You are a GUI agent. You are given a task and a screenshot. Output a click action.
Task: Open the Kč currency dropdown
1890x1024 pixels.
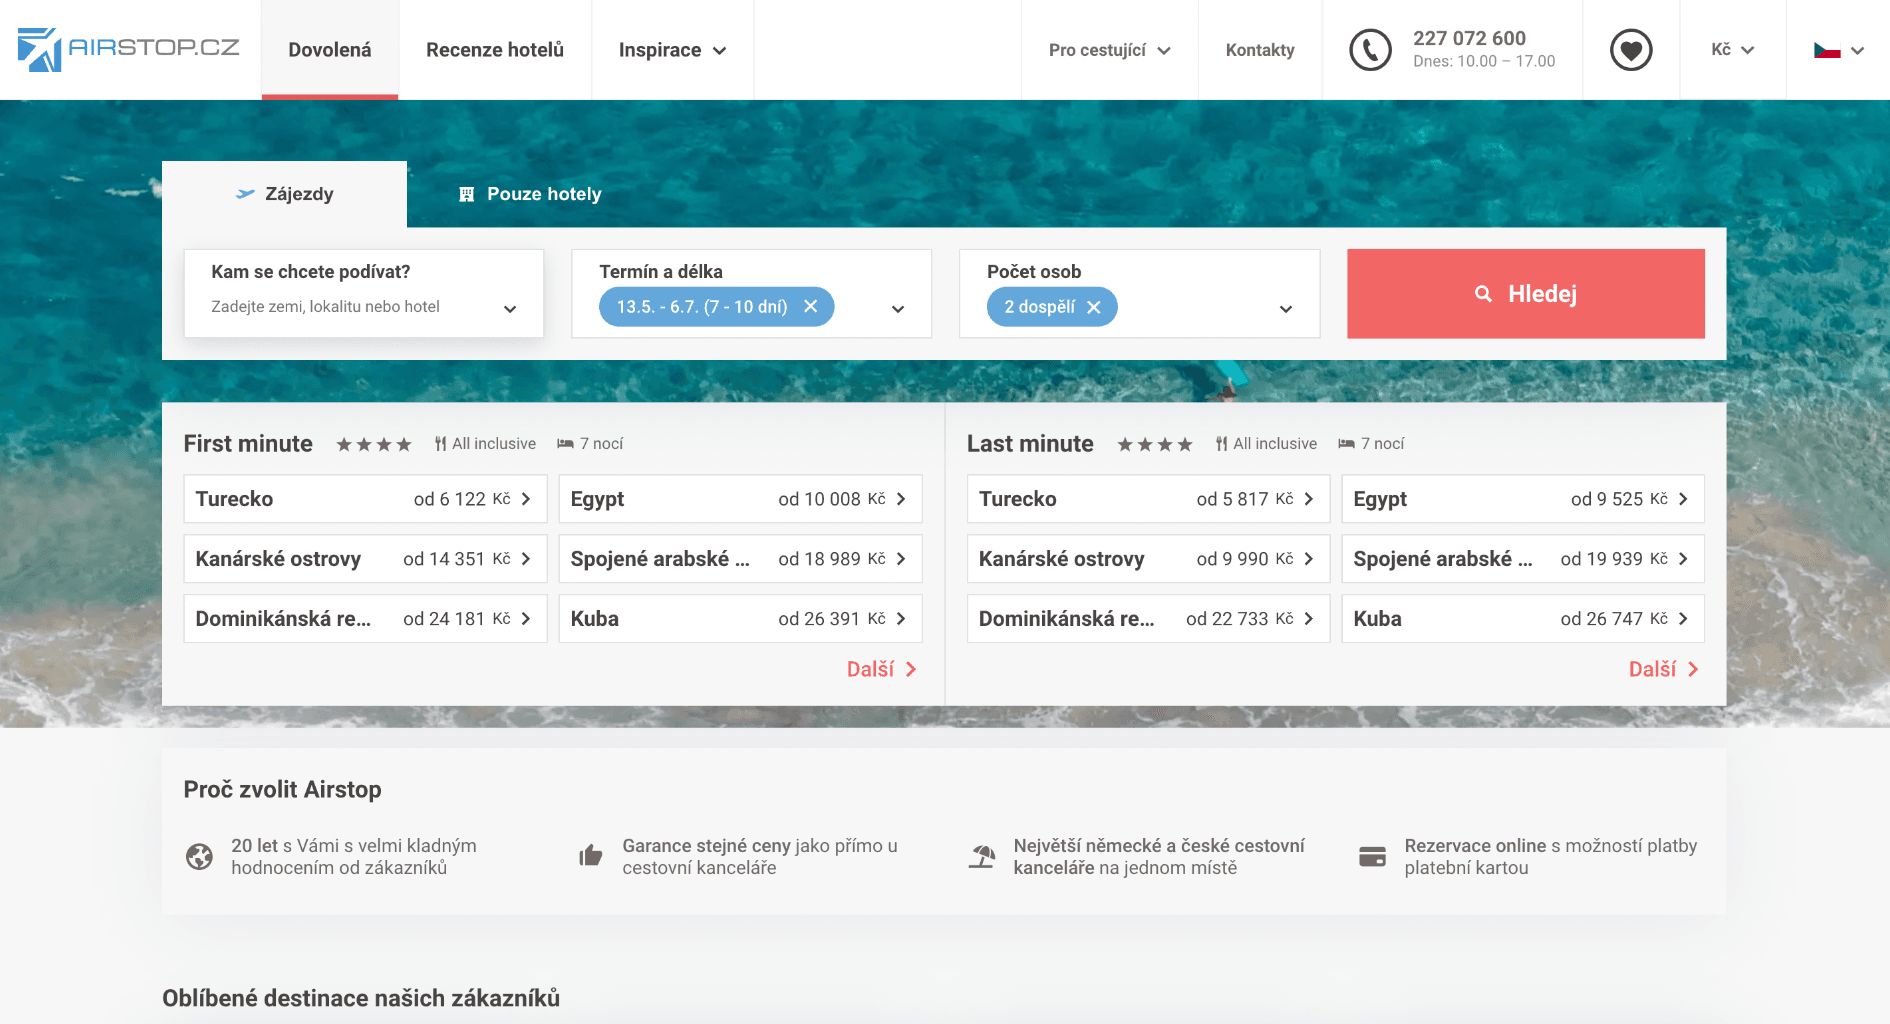pyautogui.click(x=1731, y=49)
